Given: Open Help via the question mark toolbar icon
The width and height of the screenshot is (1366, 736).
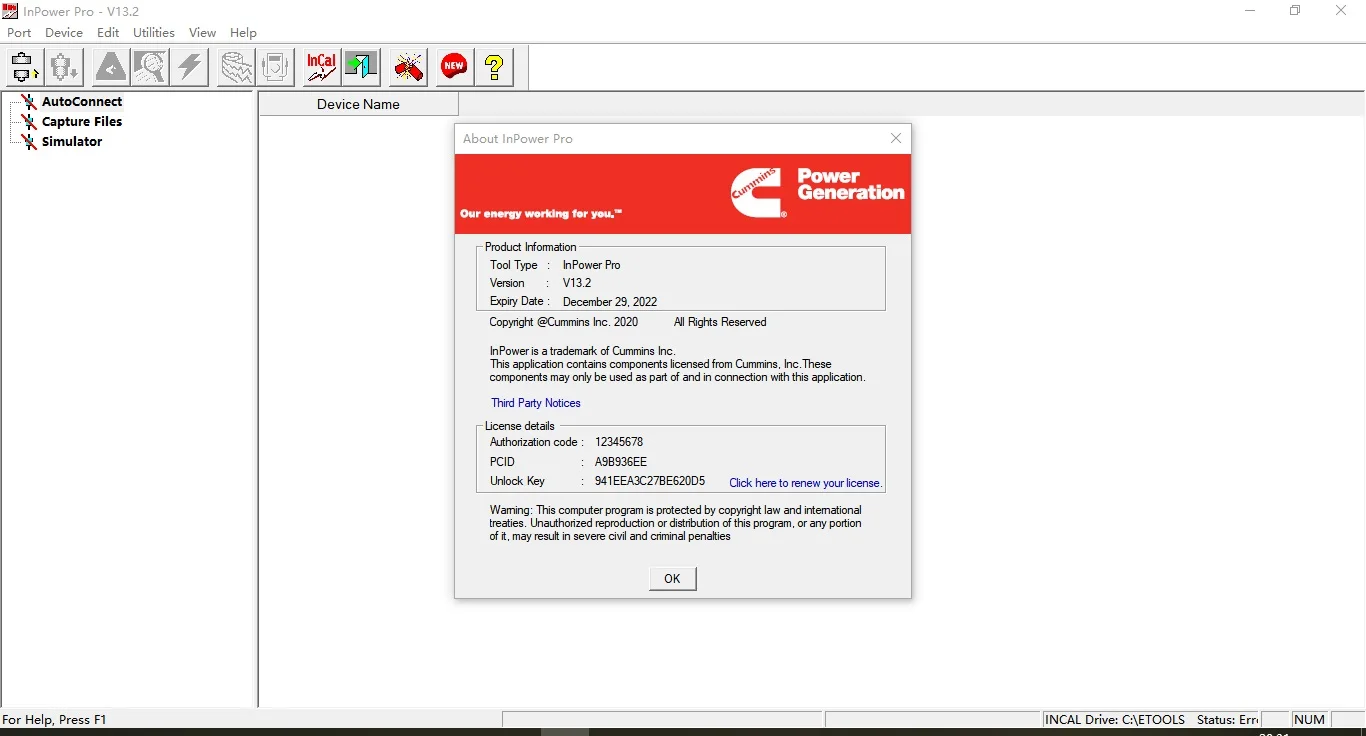Looking at the screenshot, I should (x=493, y=67).
